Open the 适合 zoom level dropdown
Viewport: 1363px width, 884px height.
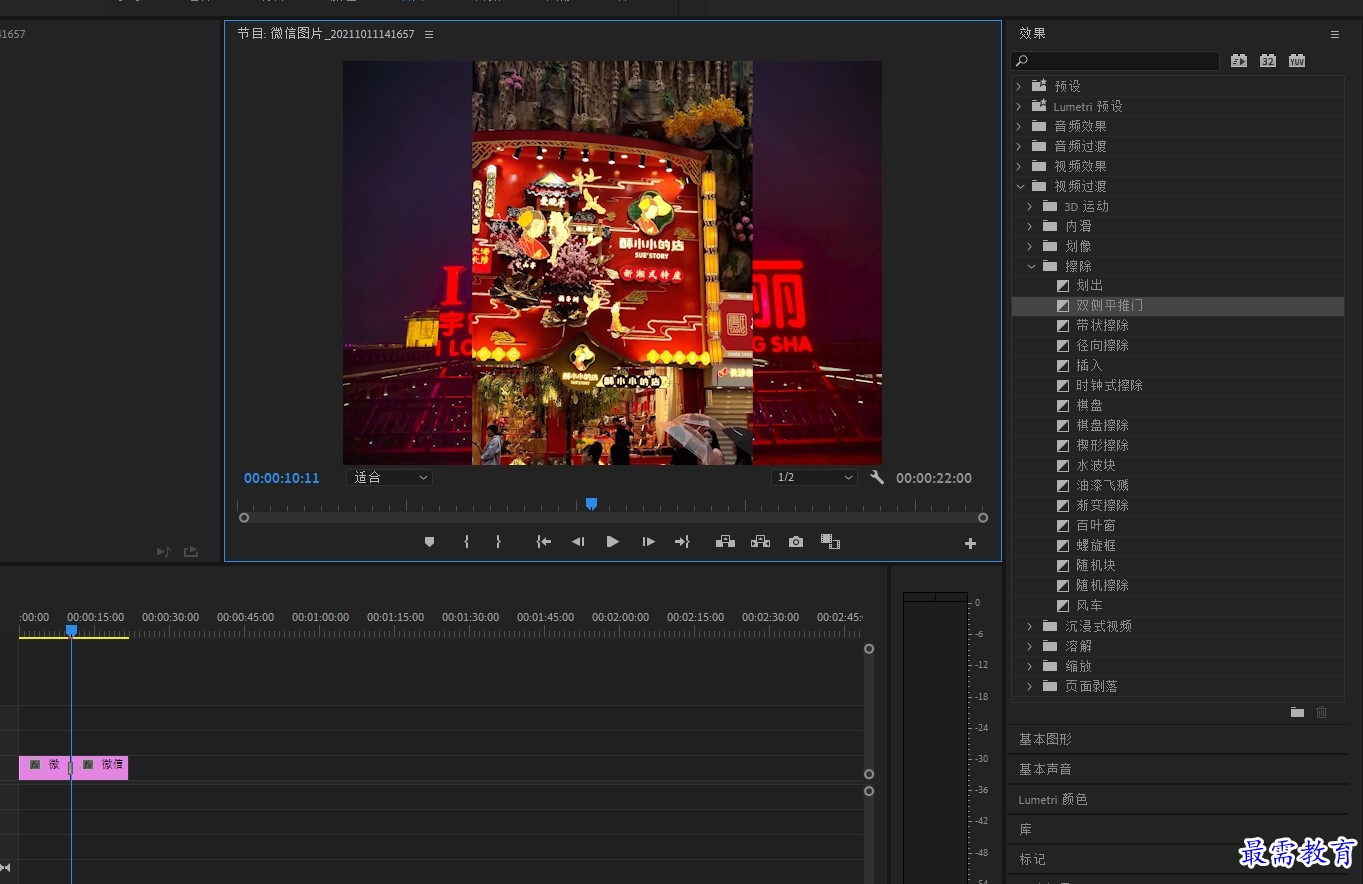389,478
